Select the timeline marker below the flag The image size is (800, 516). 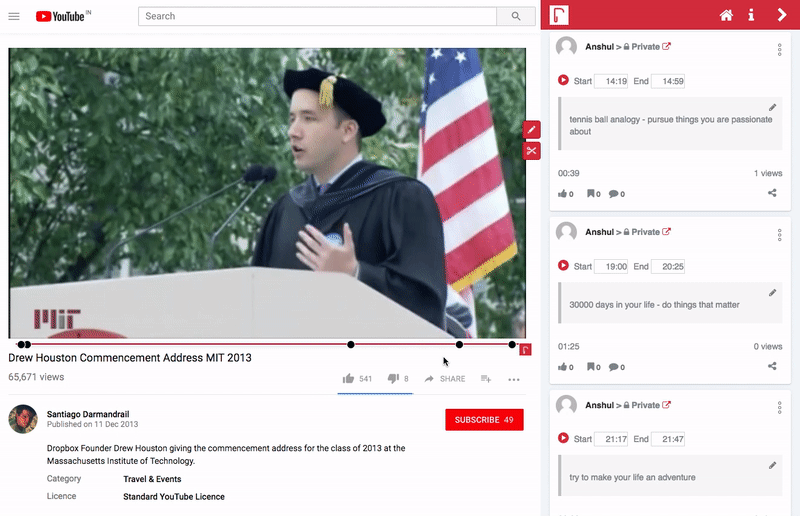459,345
